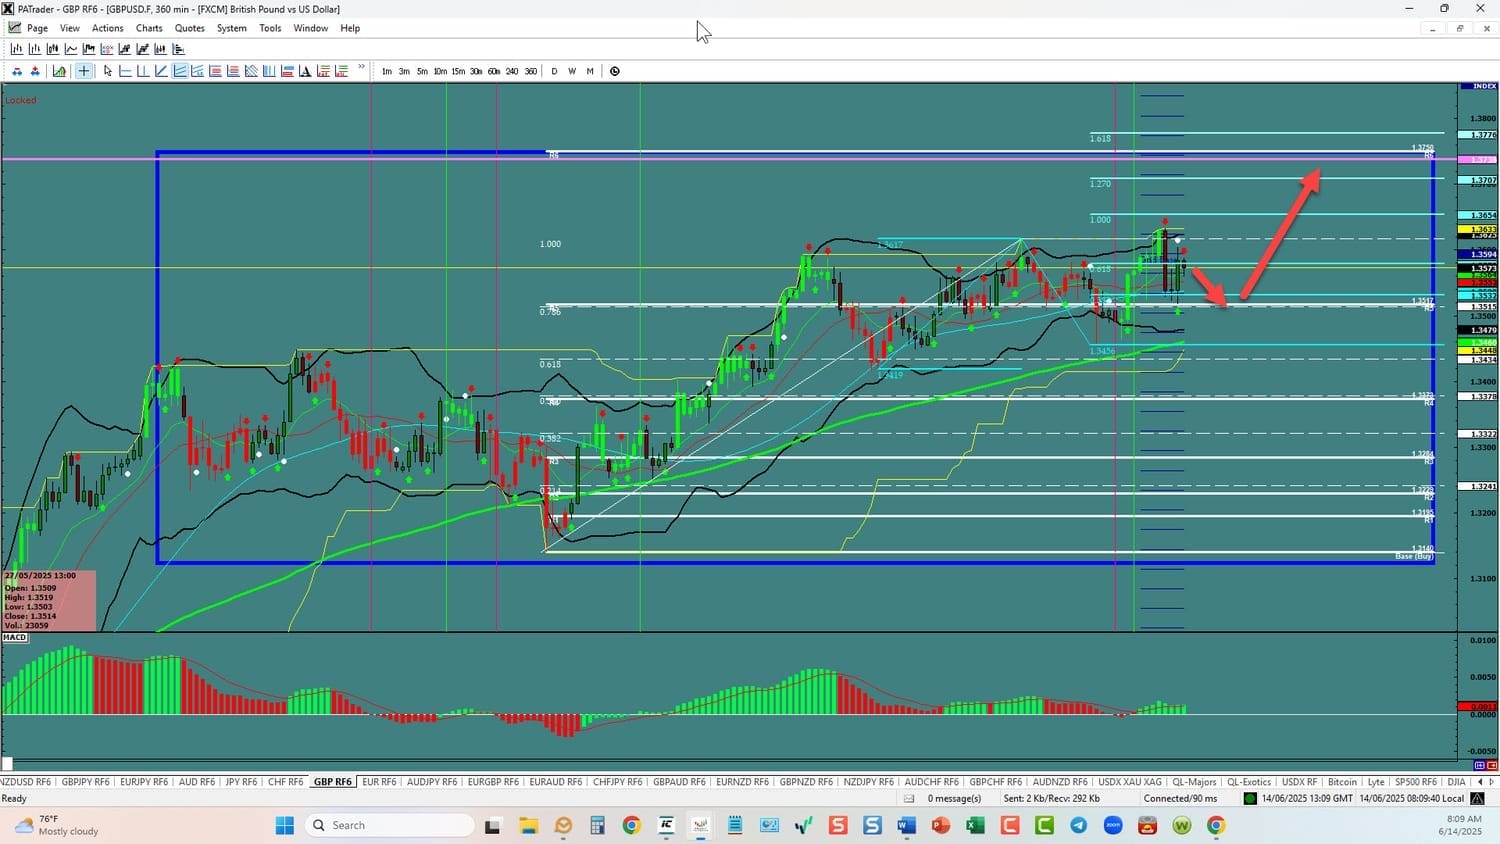This screenshot has height=844, width=1500.
Task: Click the MACD indicator label
Action: click(x=15, y=637)
